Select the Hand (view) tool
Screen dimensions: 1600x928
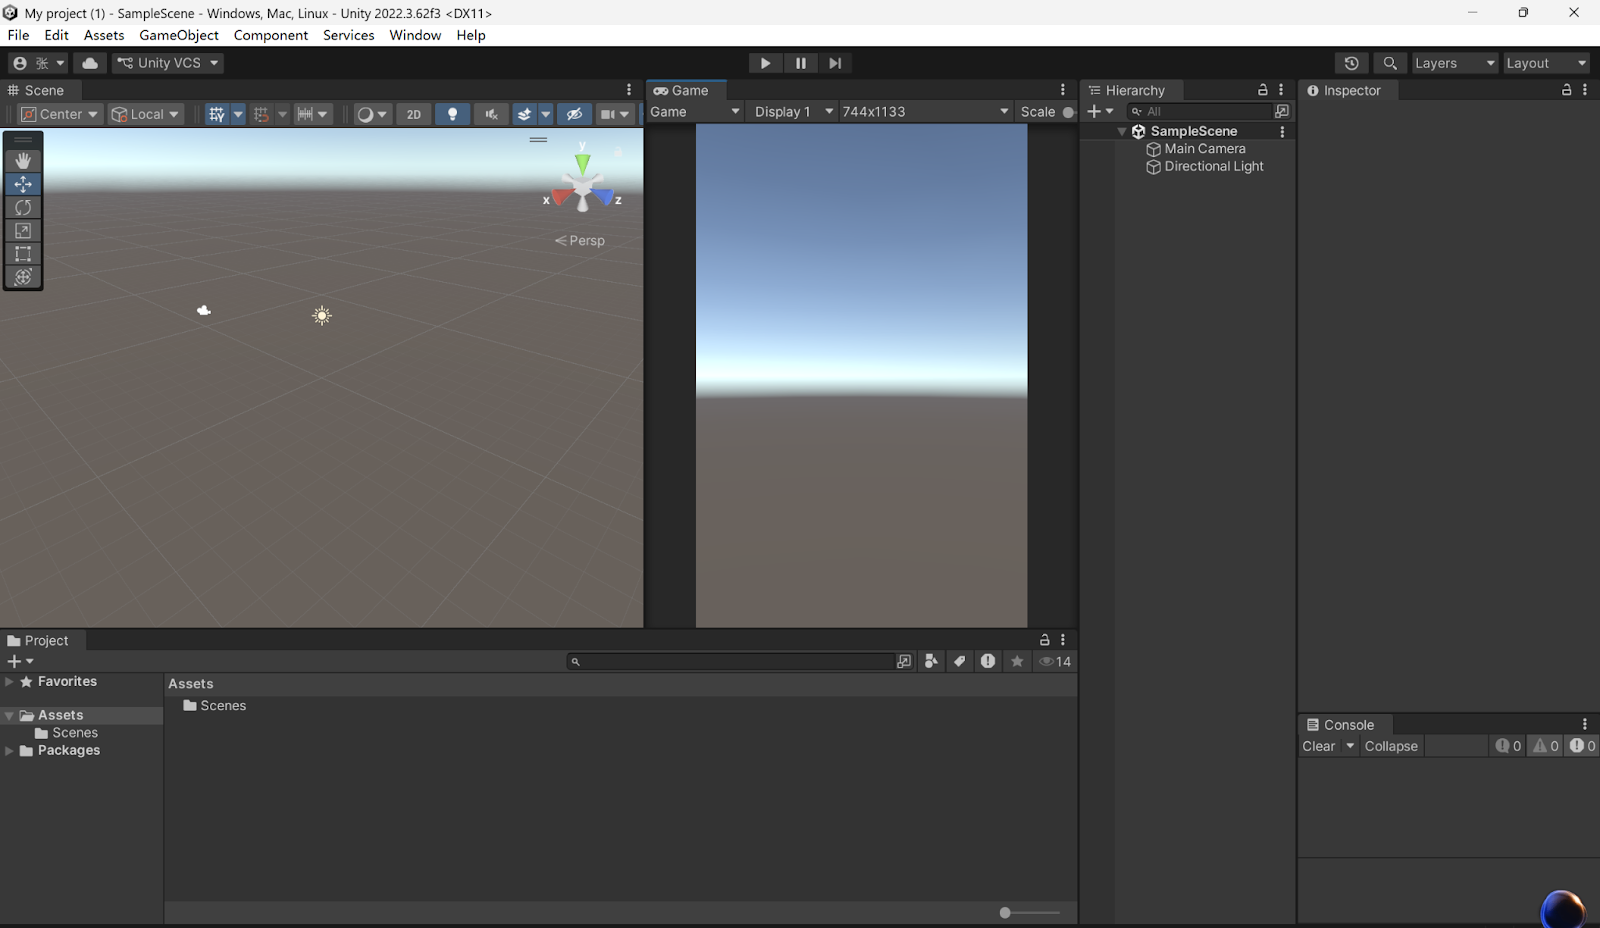pyautogui.click(x=22, y=160)
